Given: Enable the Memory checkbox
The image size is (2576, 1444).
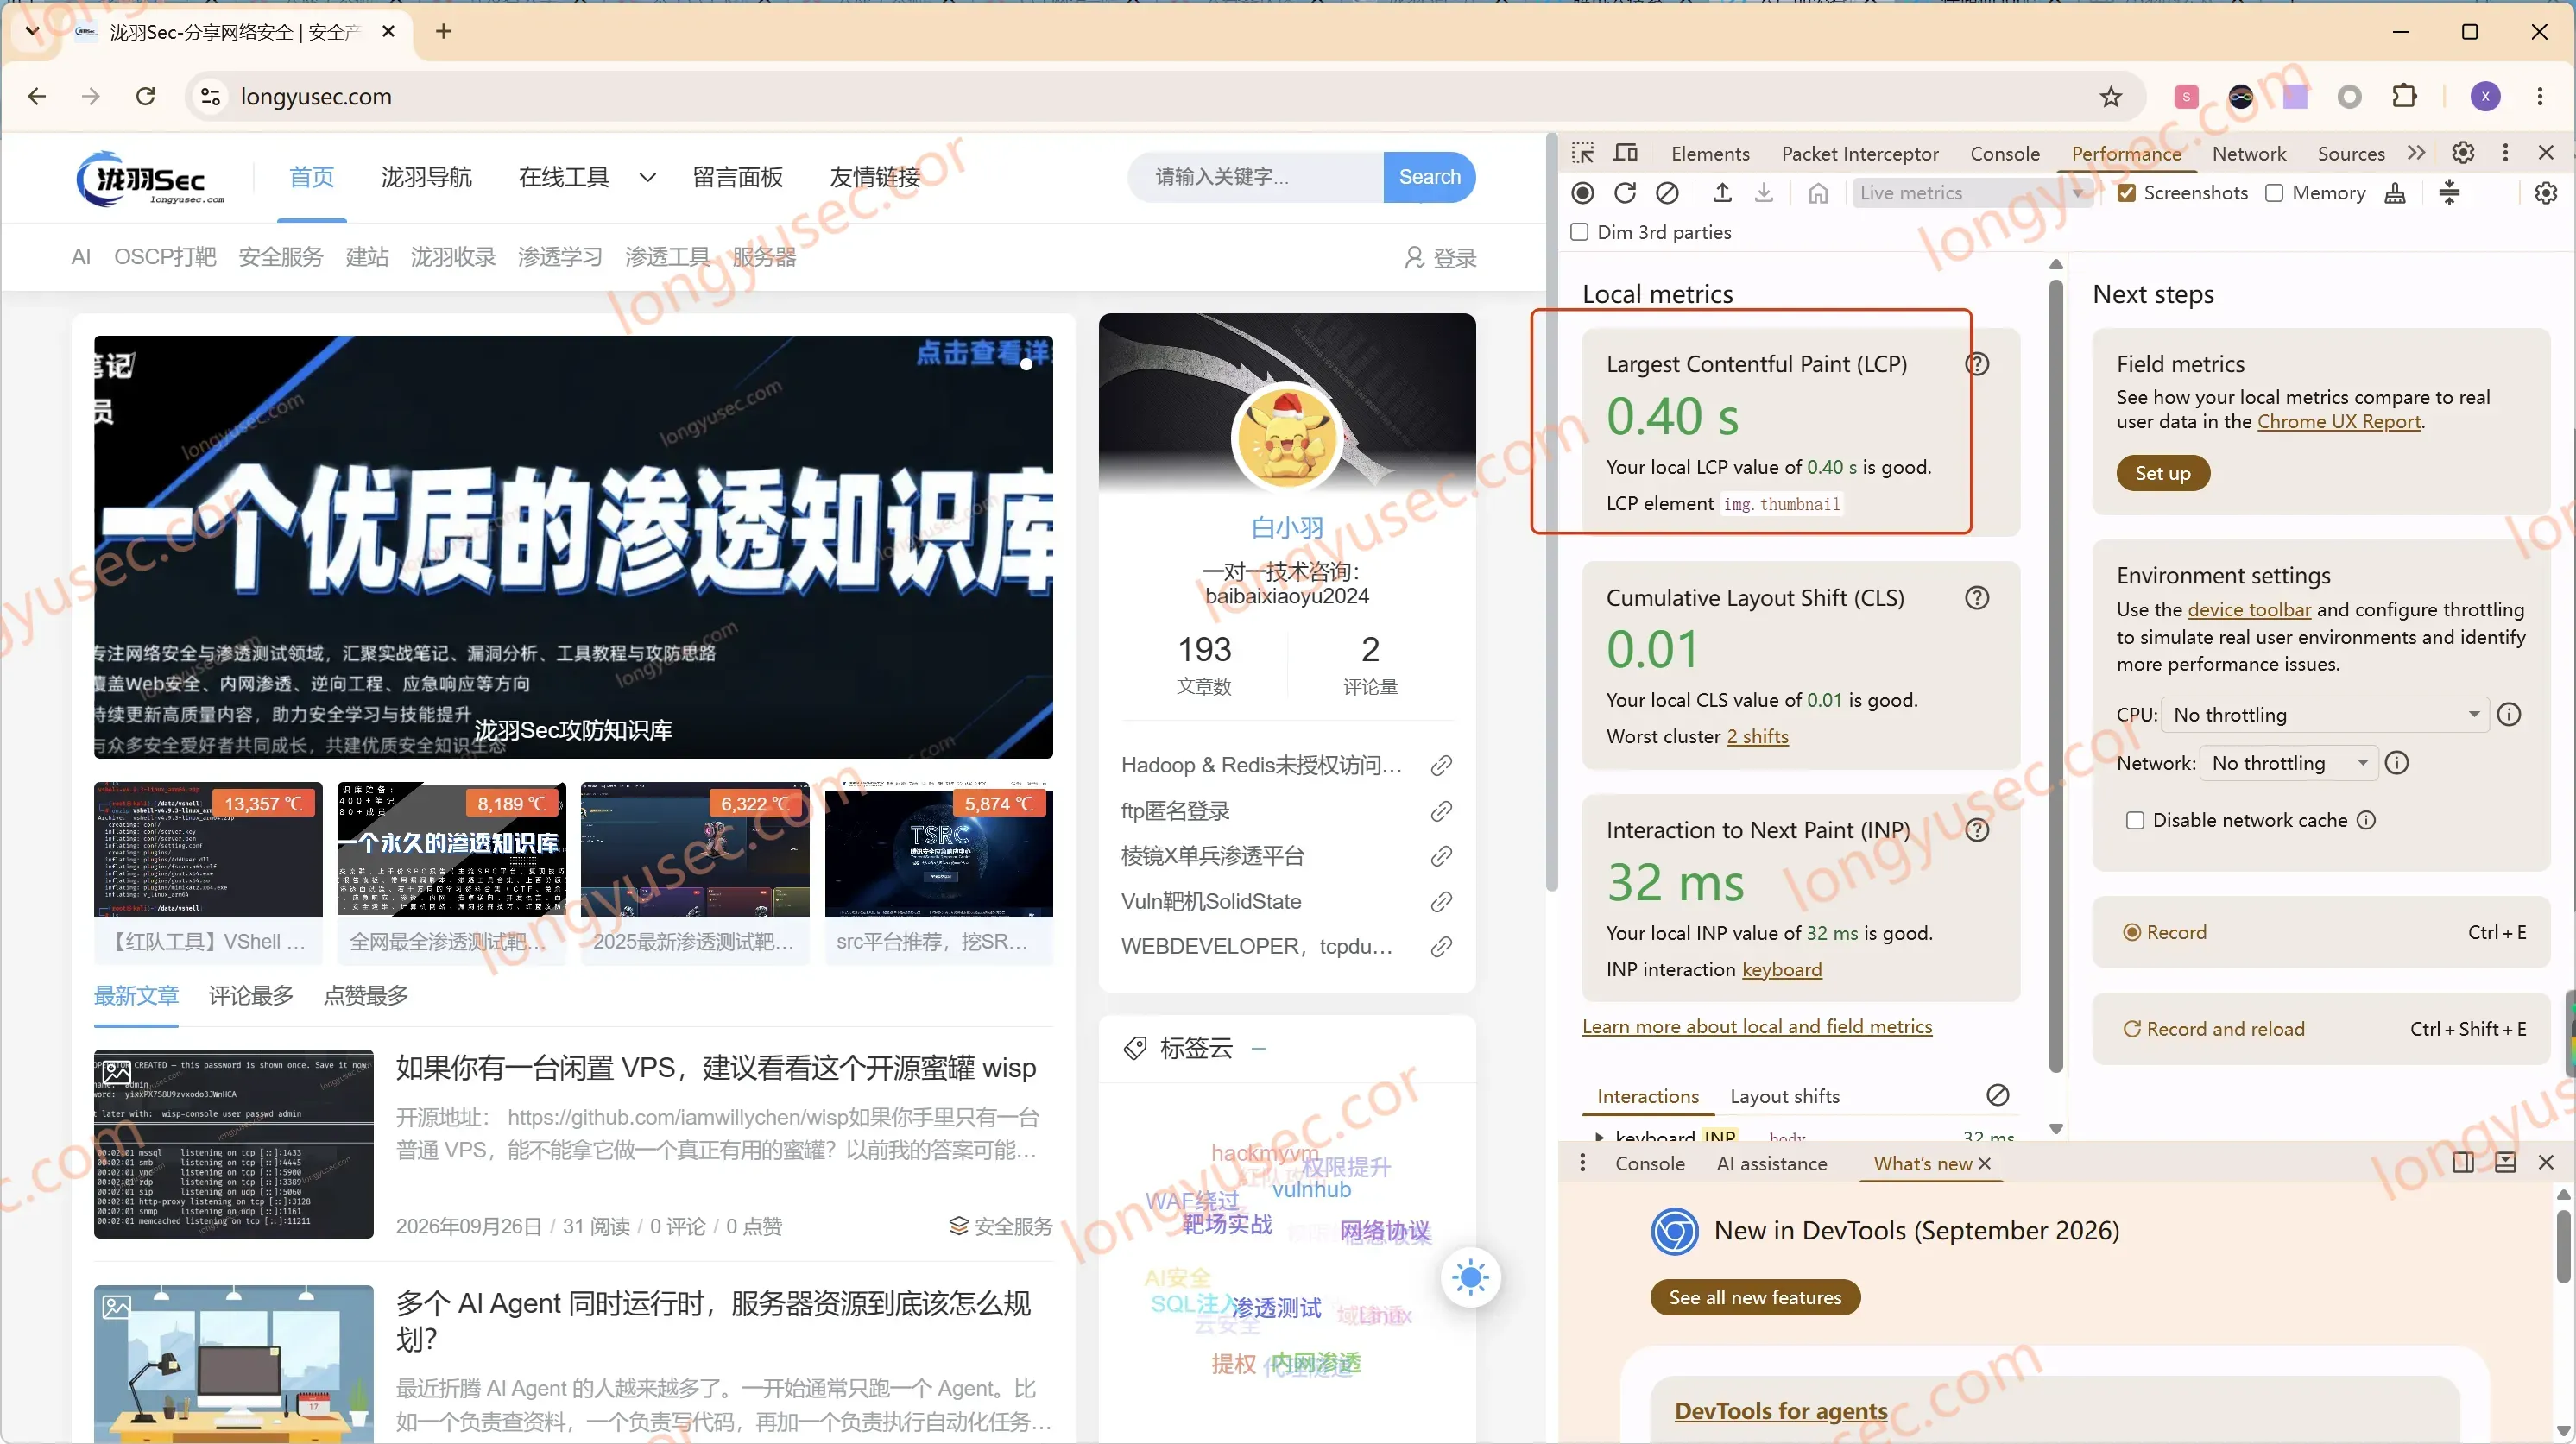Looking at the screenshot, I should click(x=2274, y=193).
